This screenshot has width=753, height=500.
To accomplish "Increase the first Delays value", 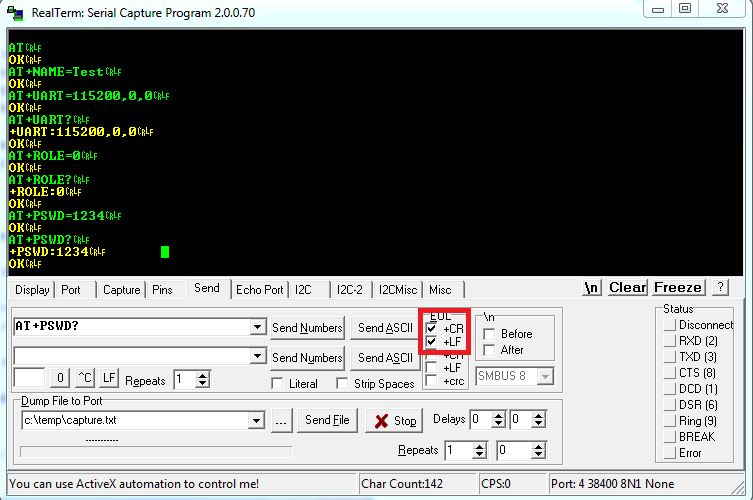I will coord(498,415).
